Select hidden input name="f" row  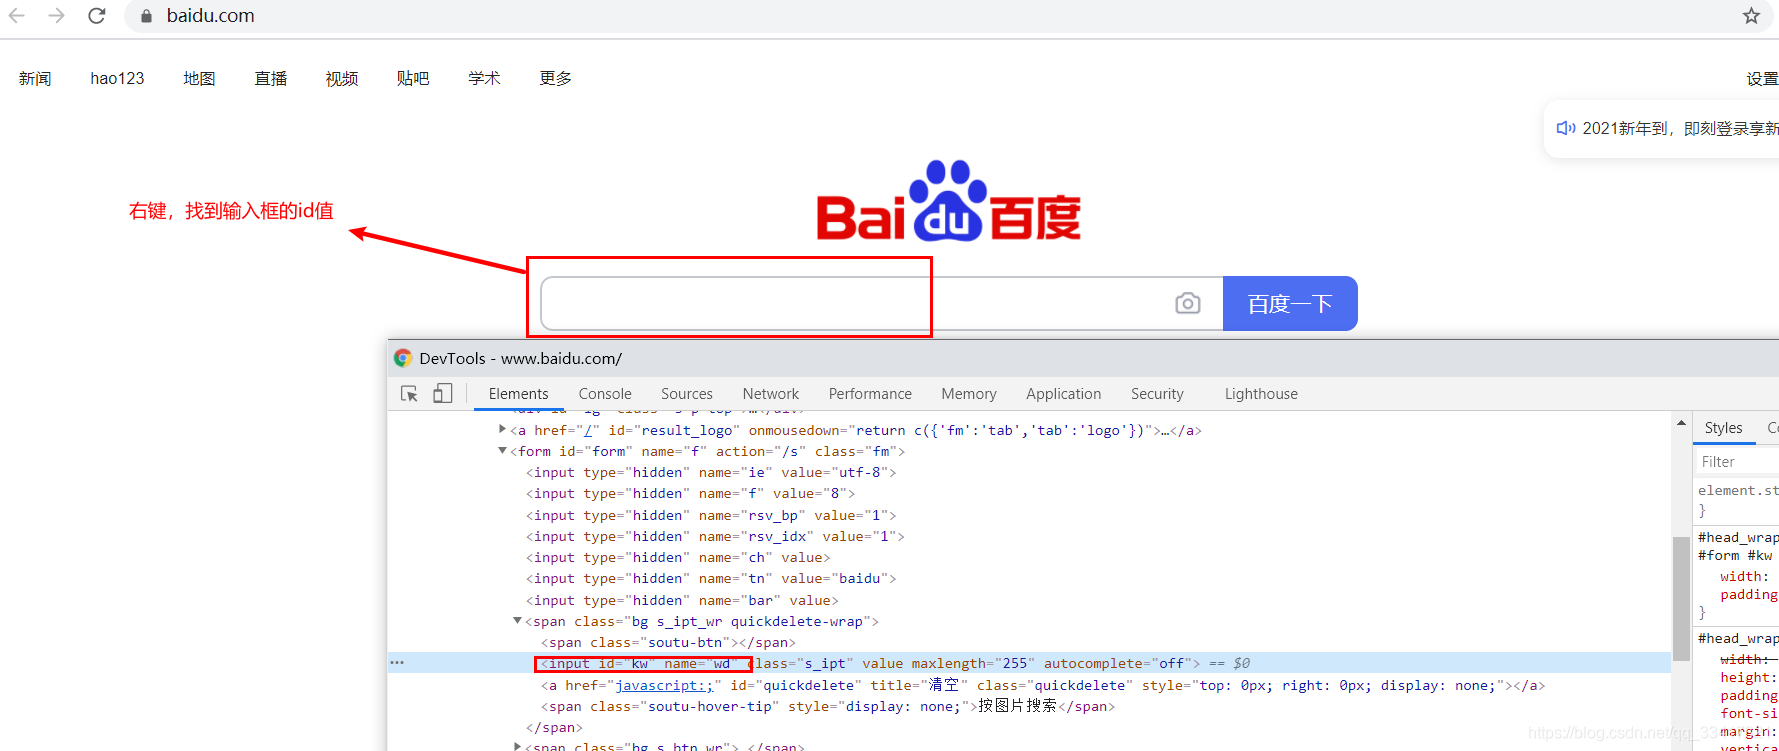[690, 493]
